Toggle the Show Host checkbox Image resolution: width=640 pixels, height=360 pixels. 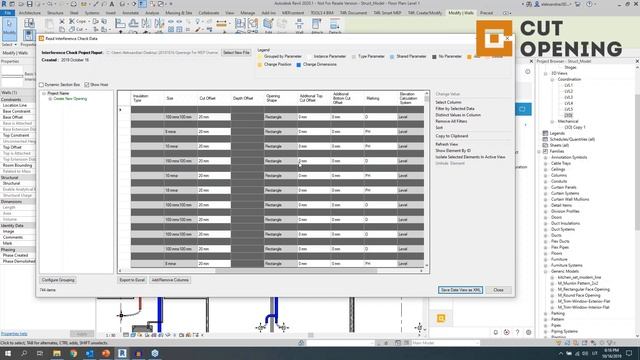click(87, 85)
